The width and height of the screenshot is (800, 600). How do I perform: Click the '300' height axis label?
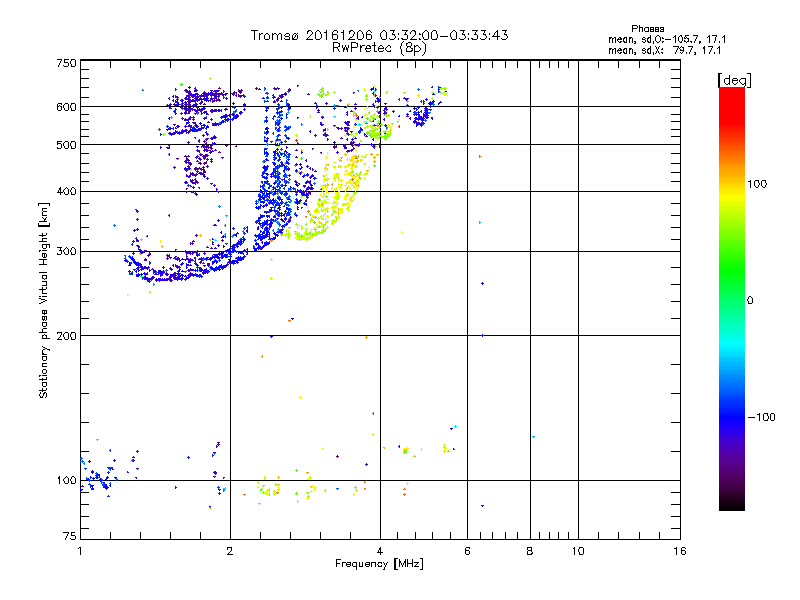click(x=66, y=251)
